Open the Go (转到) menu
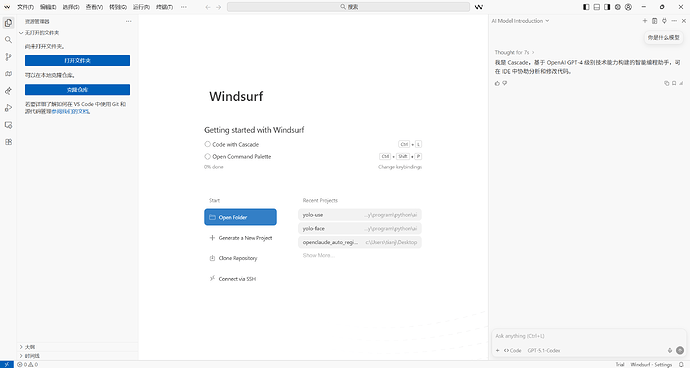Image resolution: width=690 pixels, height=368 pixels. click(118, 7)
